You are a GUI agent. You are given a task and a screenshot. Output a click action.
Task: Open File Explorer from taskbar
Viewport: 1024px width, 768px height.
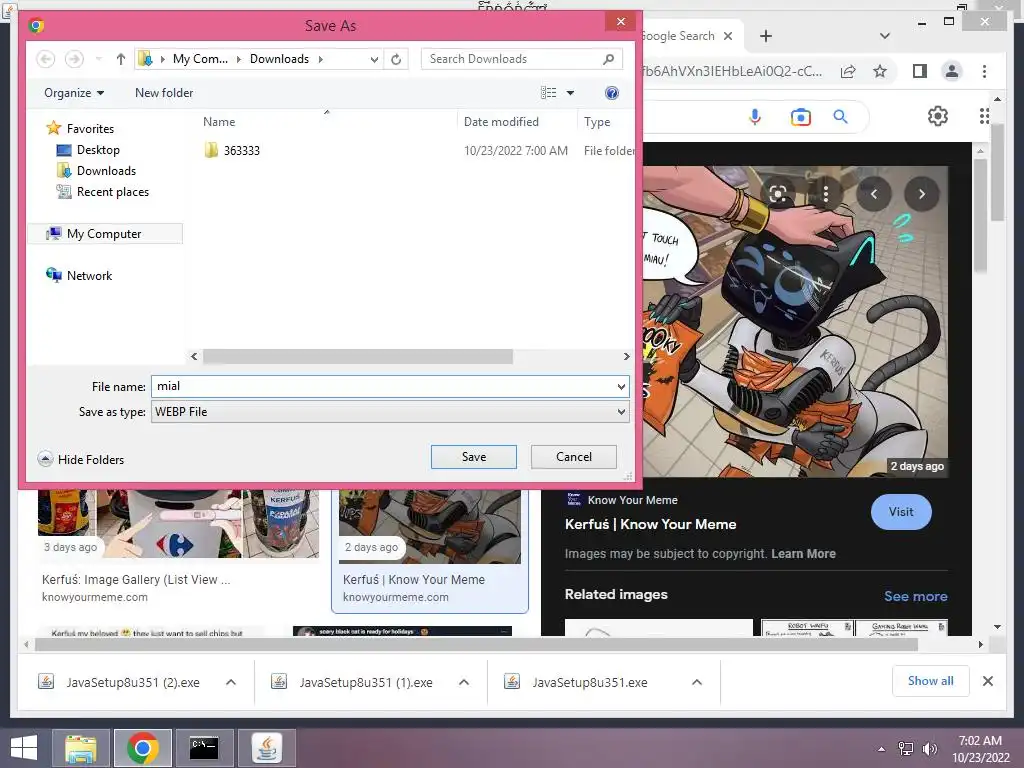[80, 748]
